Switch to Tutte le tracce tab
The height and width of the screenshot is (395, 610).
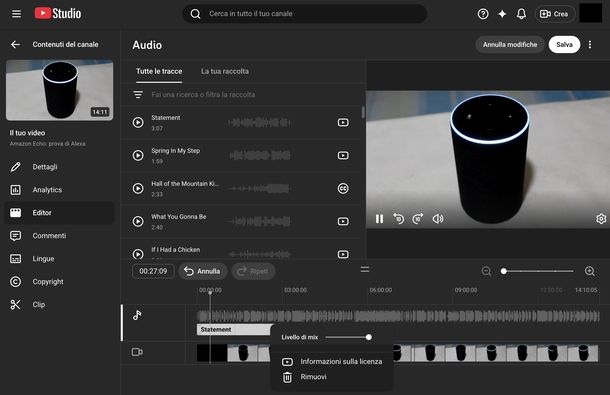click(x=159, y=72)
